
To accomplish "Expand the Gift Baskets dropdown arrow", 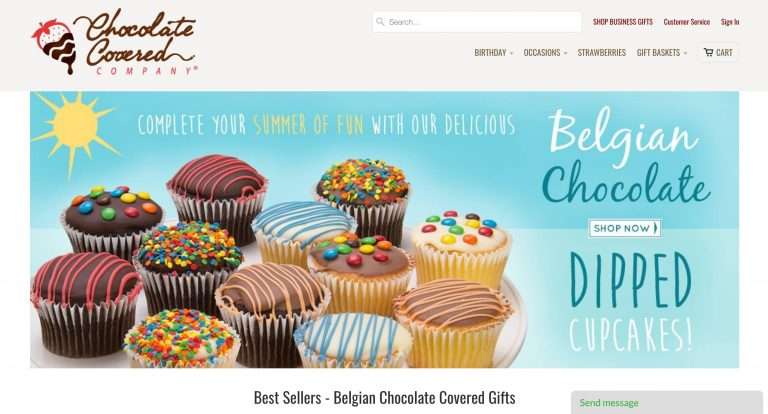I will (685, 53).
